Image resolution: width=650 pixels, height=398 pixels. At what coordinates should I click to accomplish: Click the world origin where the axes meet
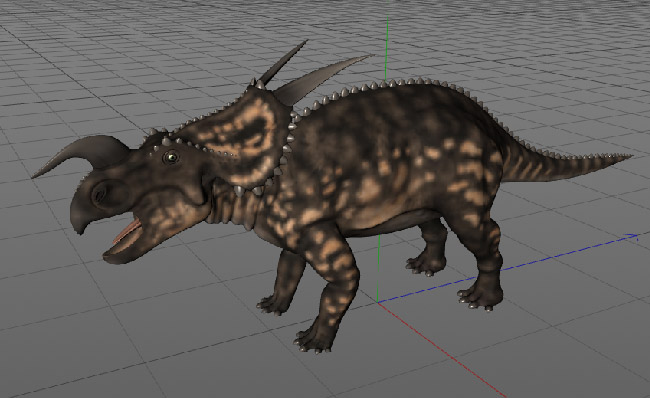coord(378,302)
